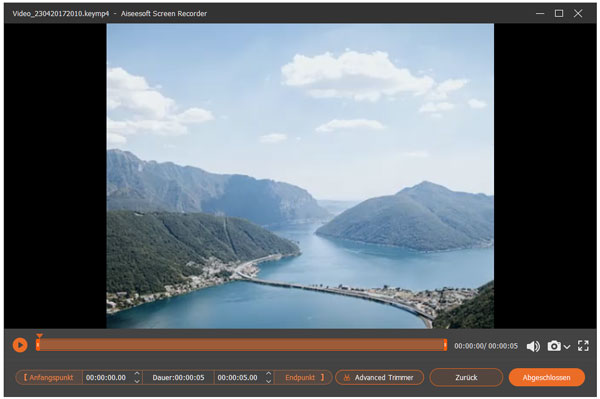
Task: Select the left trim start handle
Action: (x=38, y=345)
